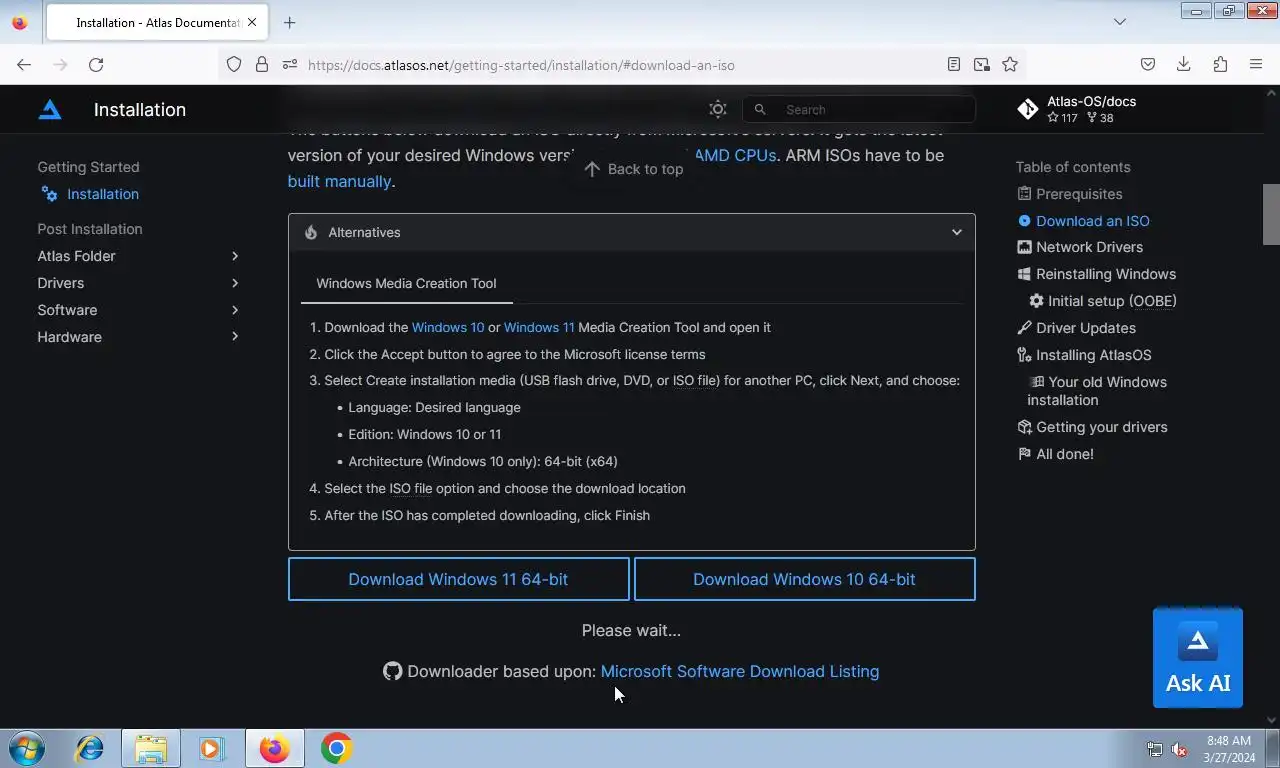Click the Back to top button
This screenshot has height=768, width=1280.
634,169
